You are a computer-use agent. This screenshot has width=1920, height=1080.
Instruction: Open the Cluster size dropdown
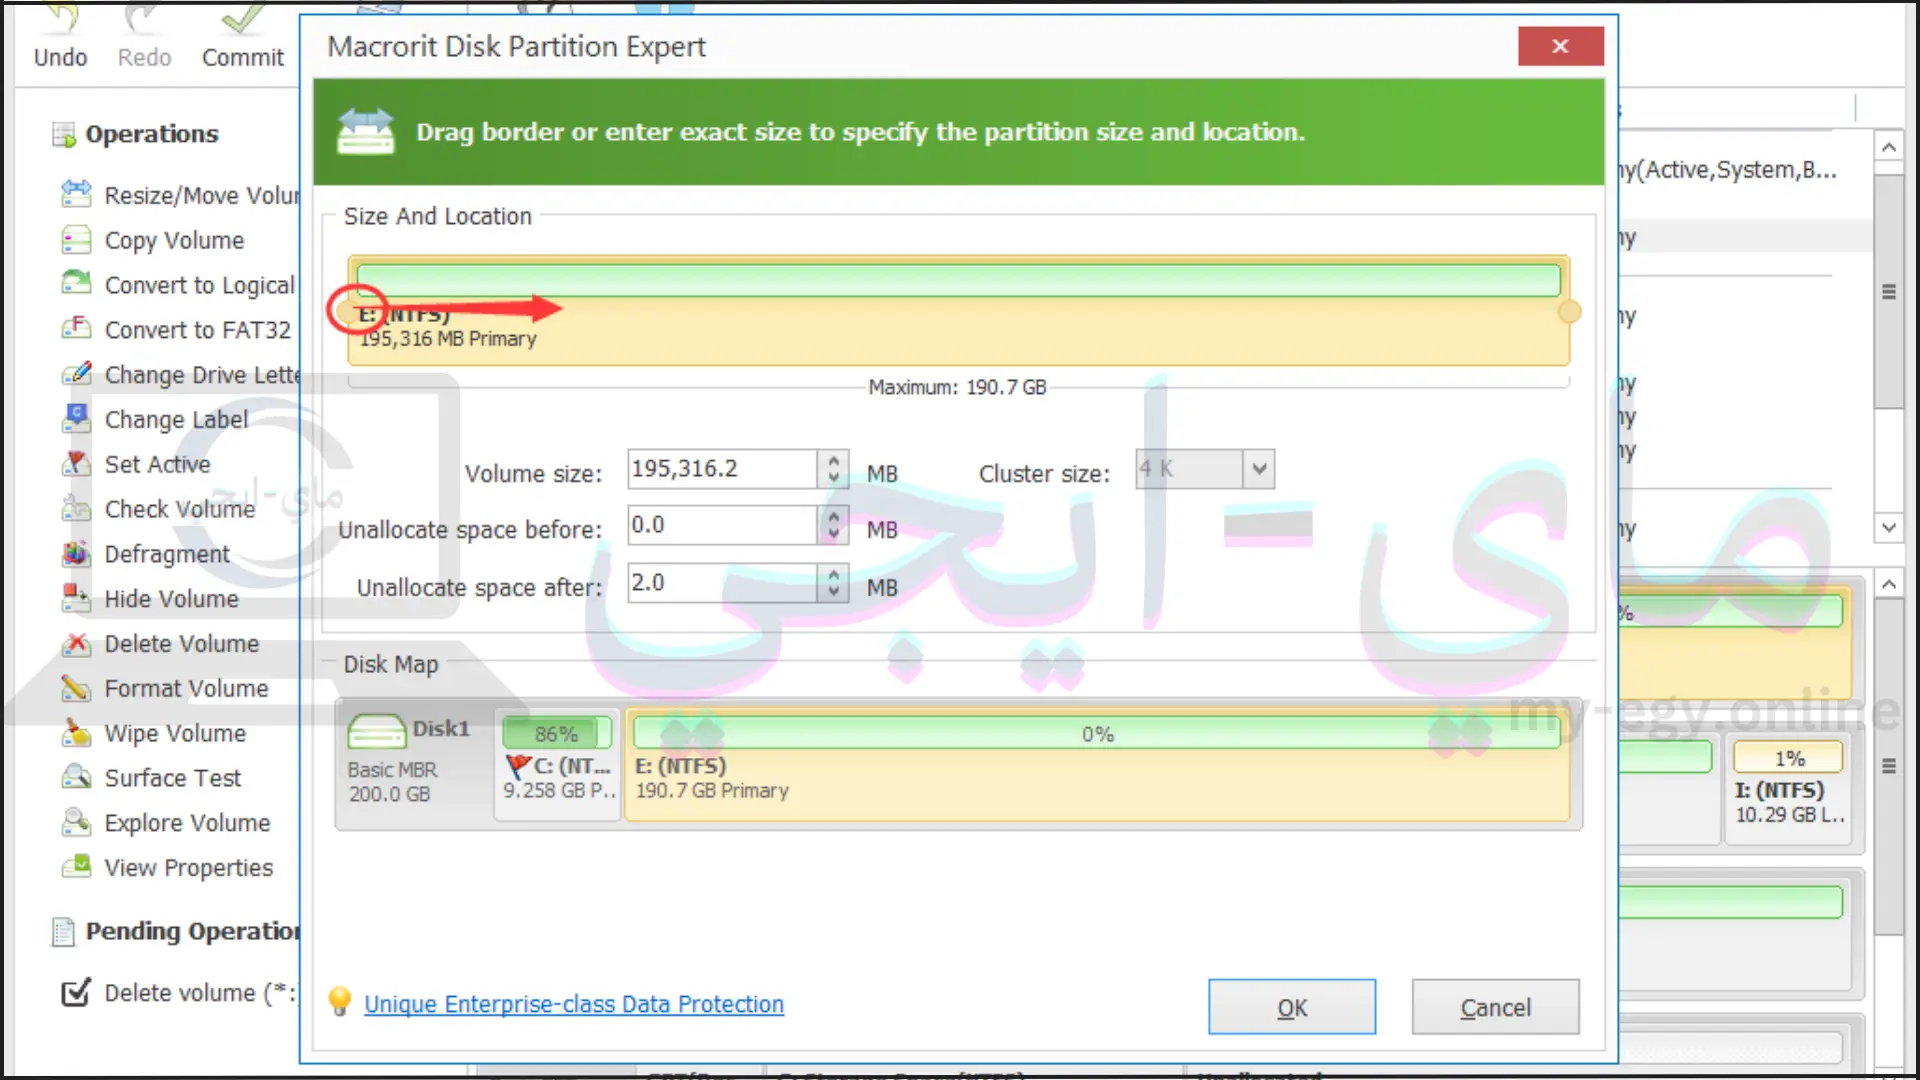click(x=1259, y=468)
